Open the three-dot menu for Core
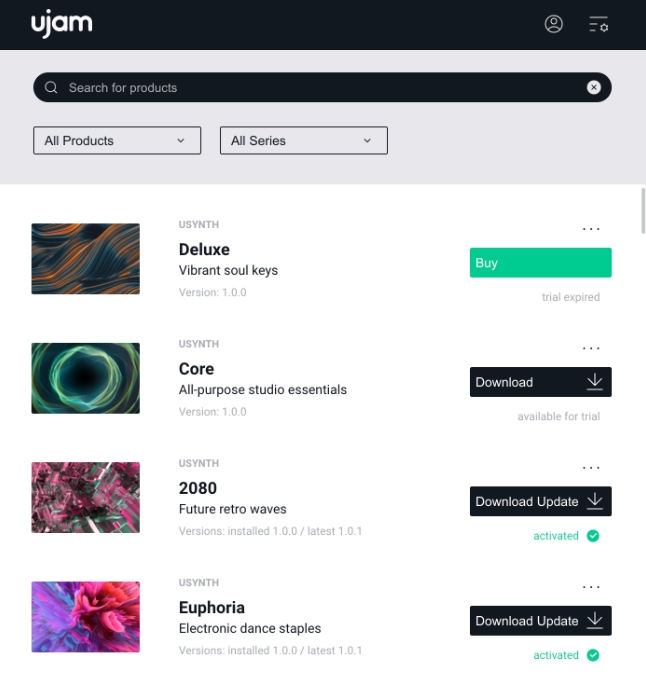 pyautogui.click(x=591, y=348)
